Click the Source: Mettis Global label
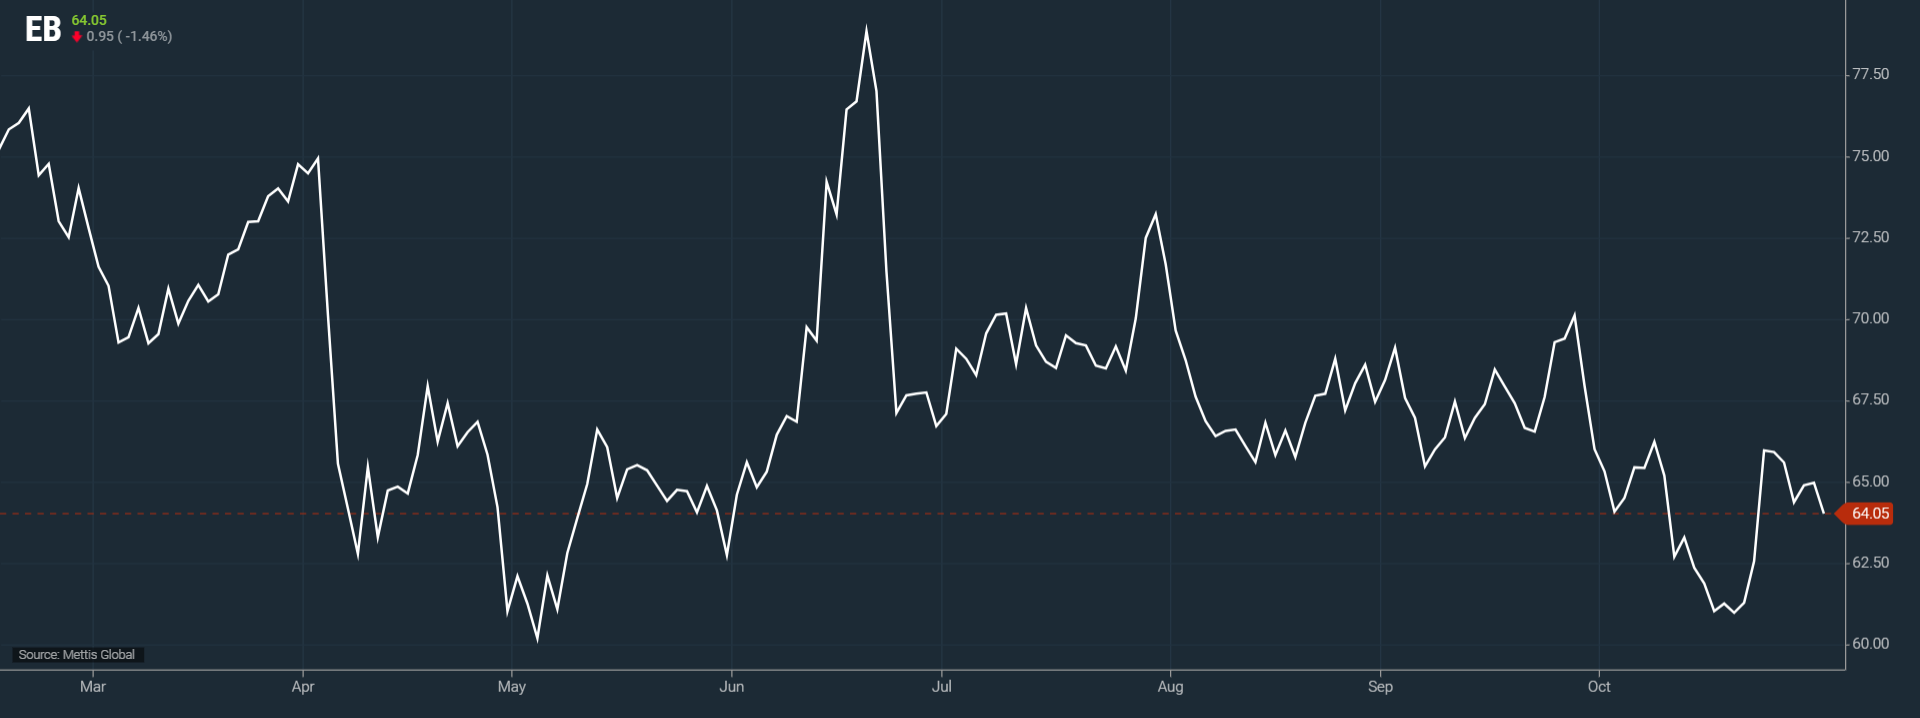Screen dimensions: 1920x718 (77, 655)
